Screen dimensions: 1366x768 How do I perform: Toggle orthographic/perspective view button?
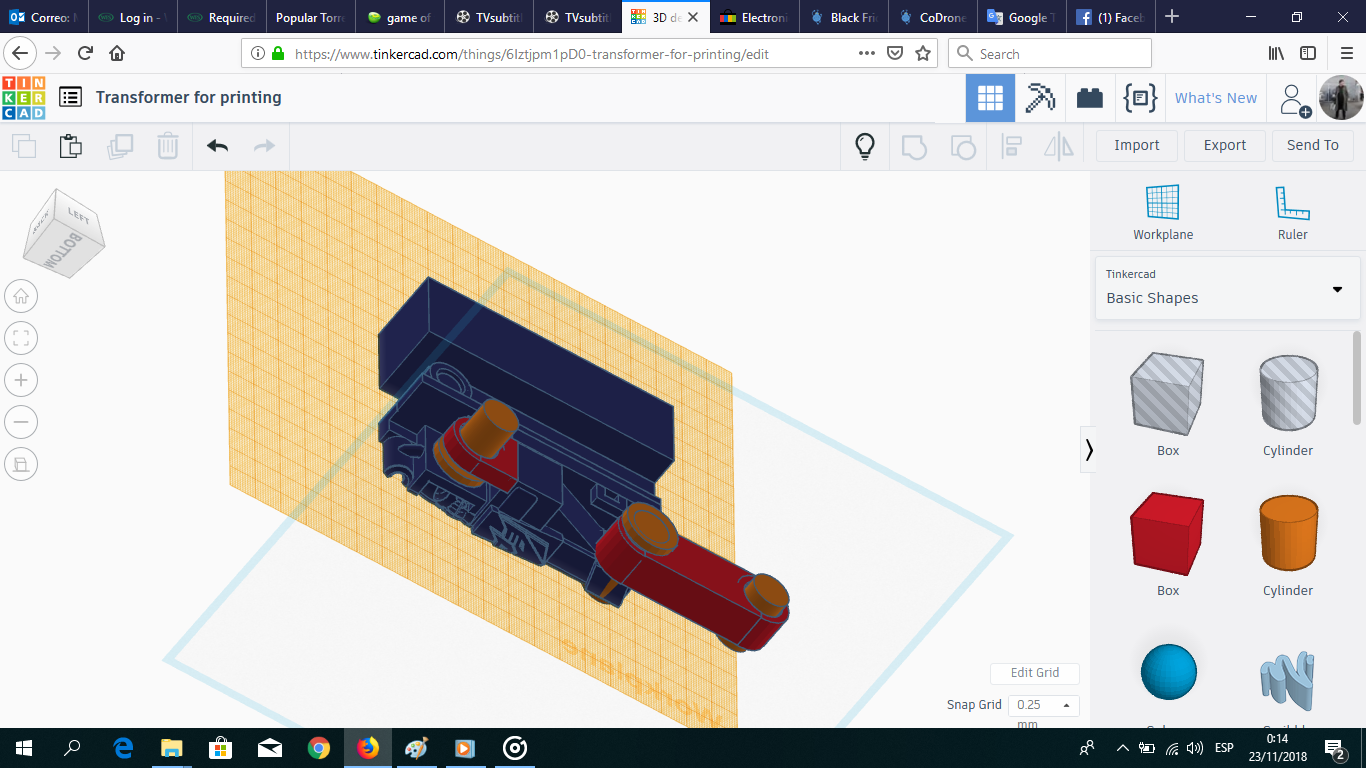pyautogui.click(x=21, y=464)
